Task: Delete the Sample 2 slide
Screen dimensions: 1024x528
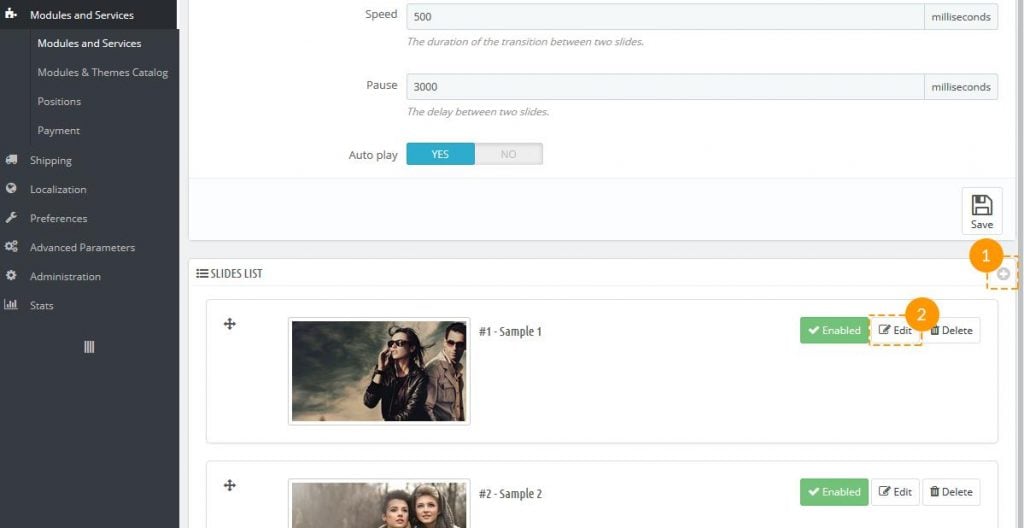Action: click(951, 492)
